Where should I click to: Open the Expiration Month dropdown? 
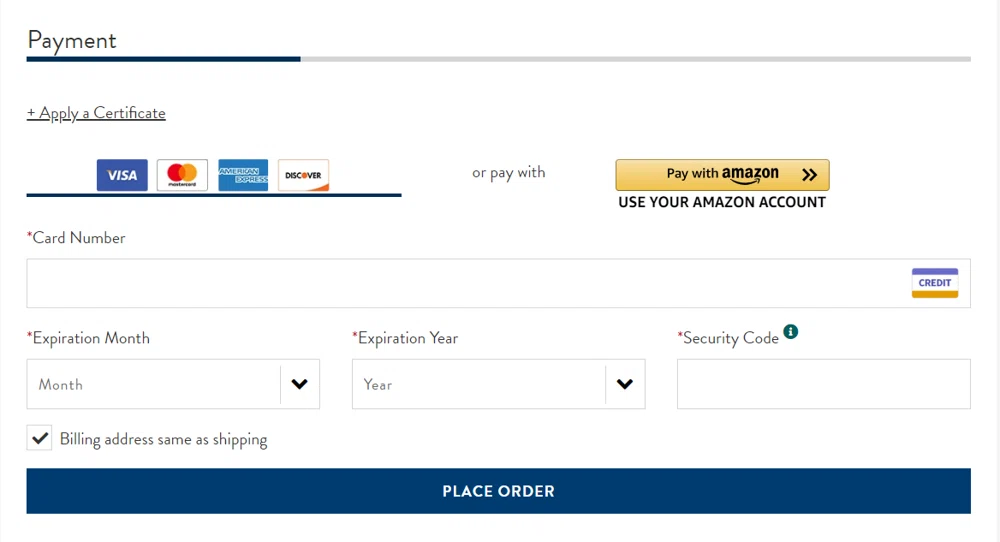coord(155,384)
